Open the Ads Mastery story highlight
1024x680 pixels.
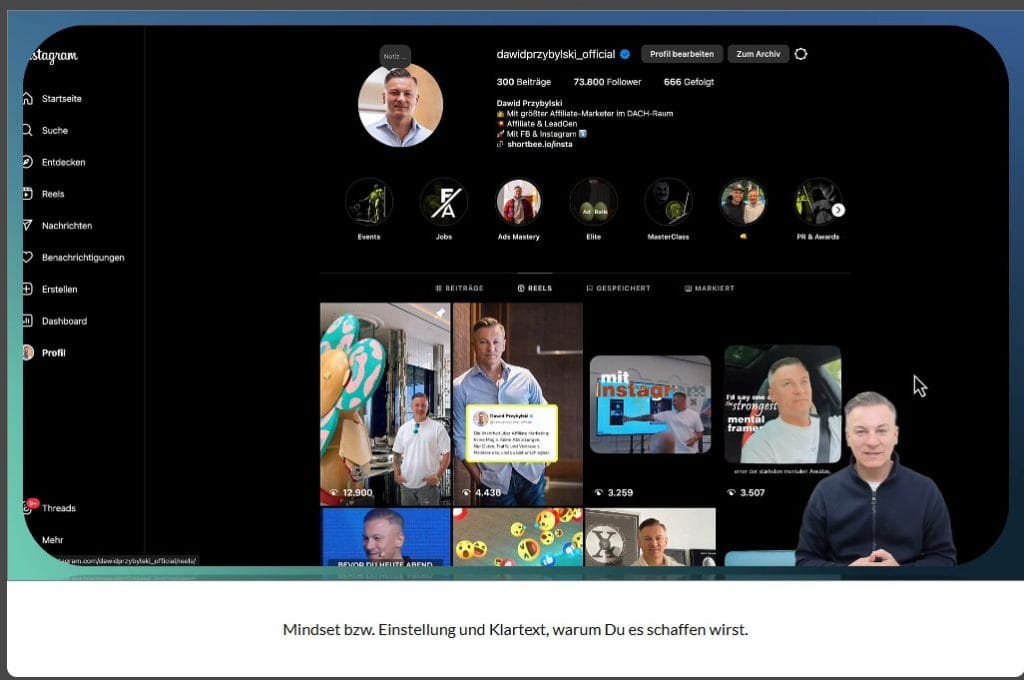coord(518,202)
